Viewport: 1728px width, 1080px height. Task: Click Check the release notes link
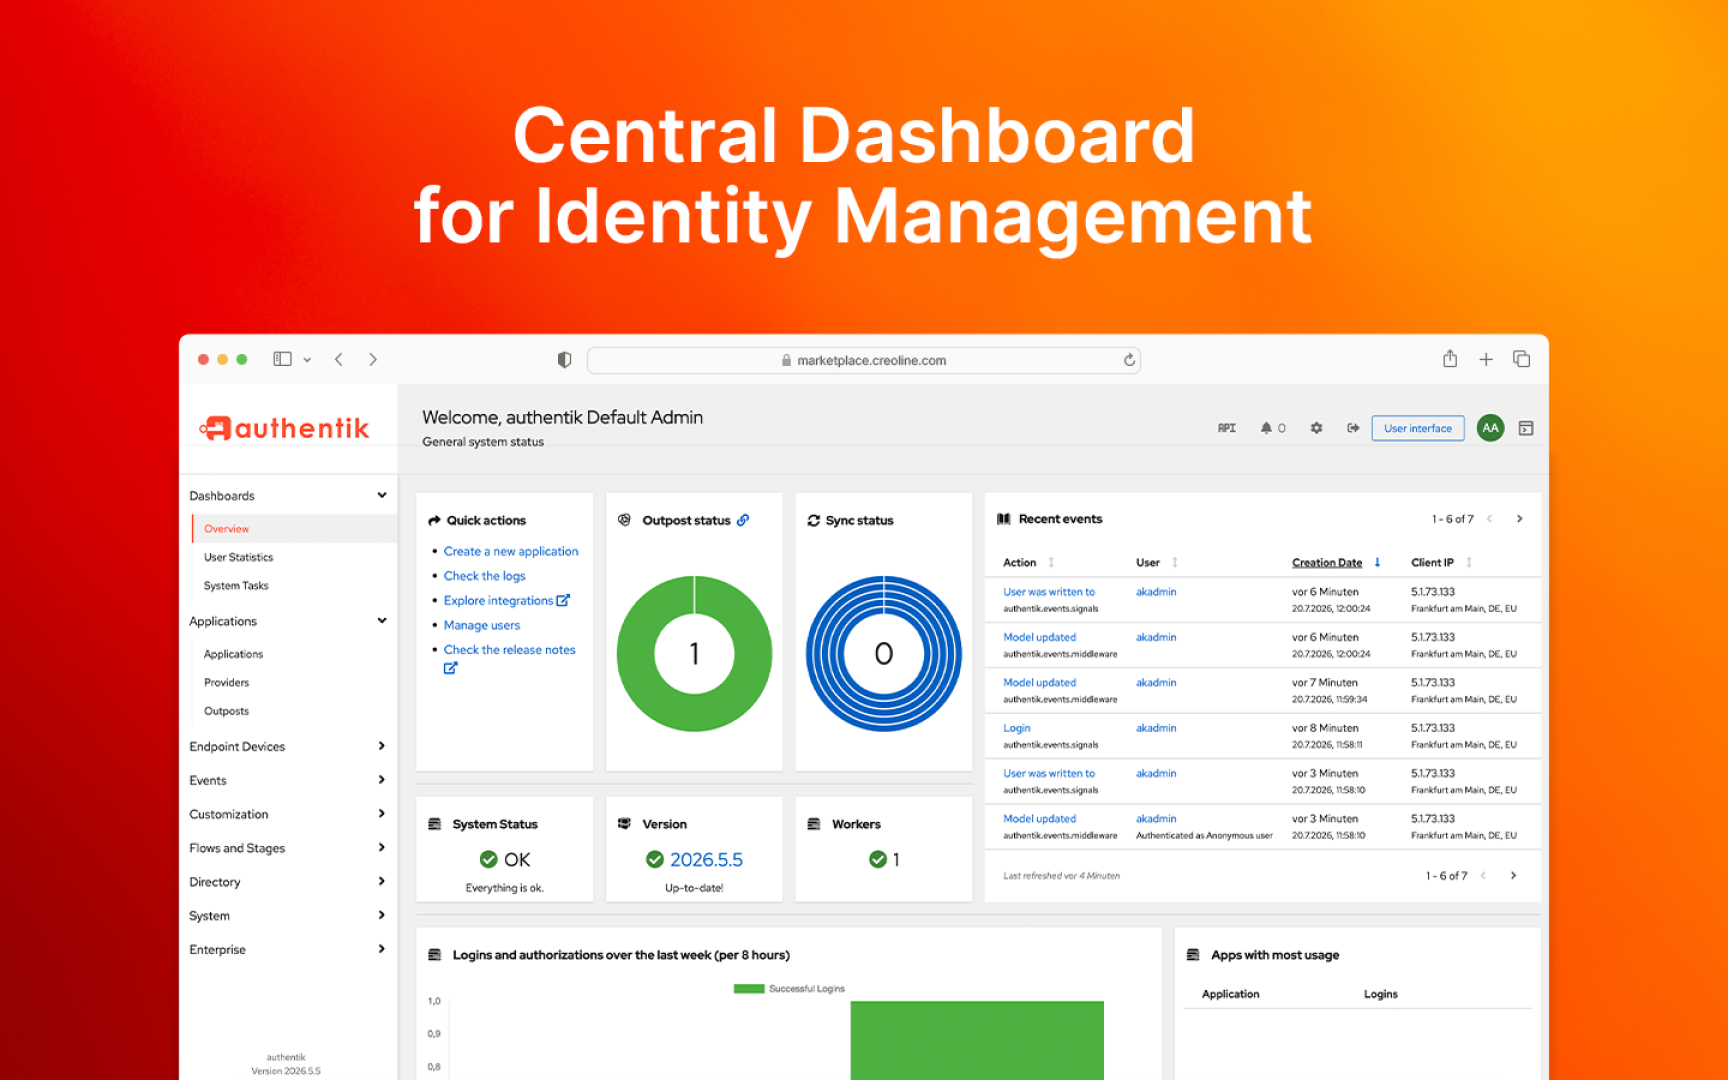pyautogui.click(x=510, y=650)
